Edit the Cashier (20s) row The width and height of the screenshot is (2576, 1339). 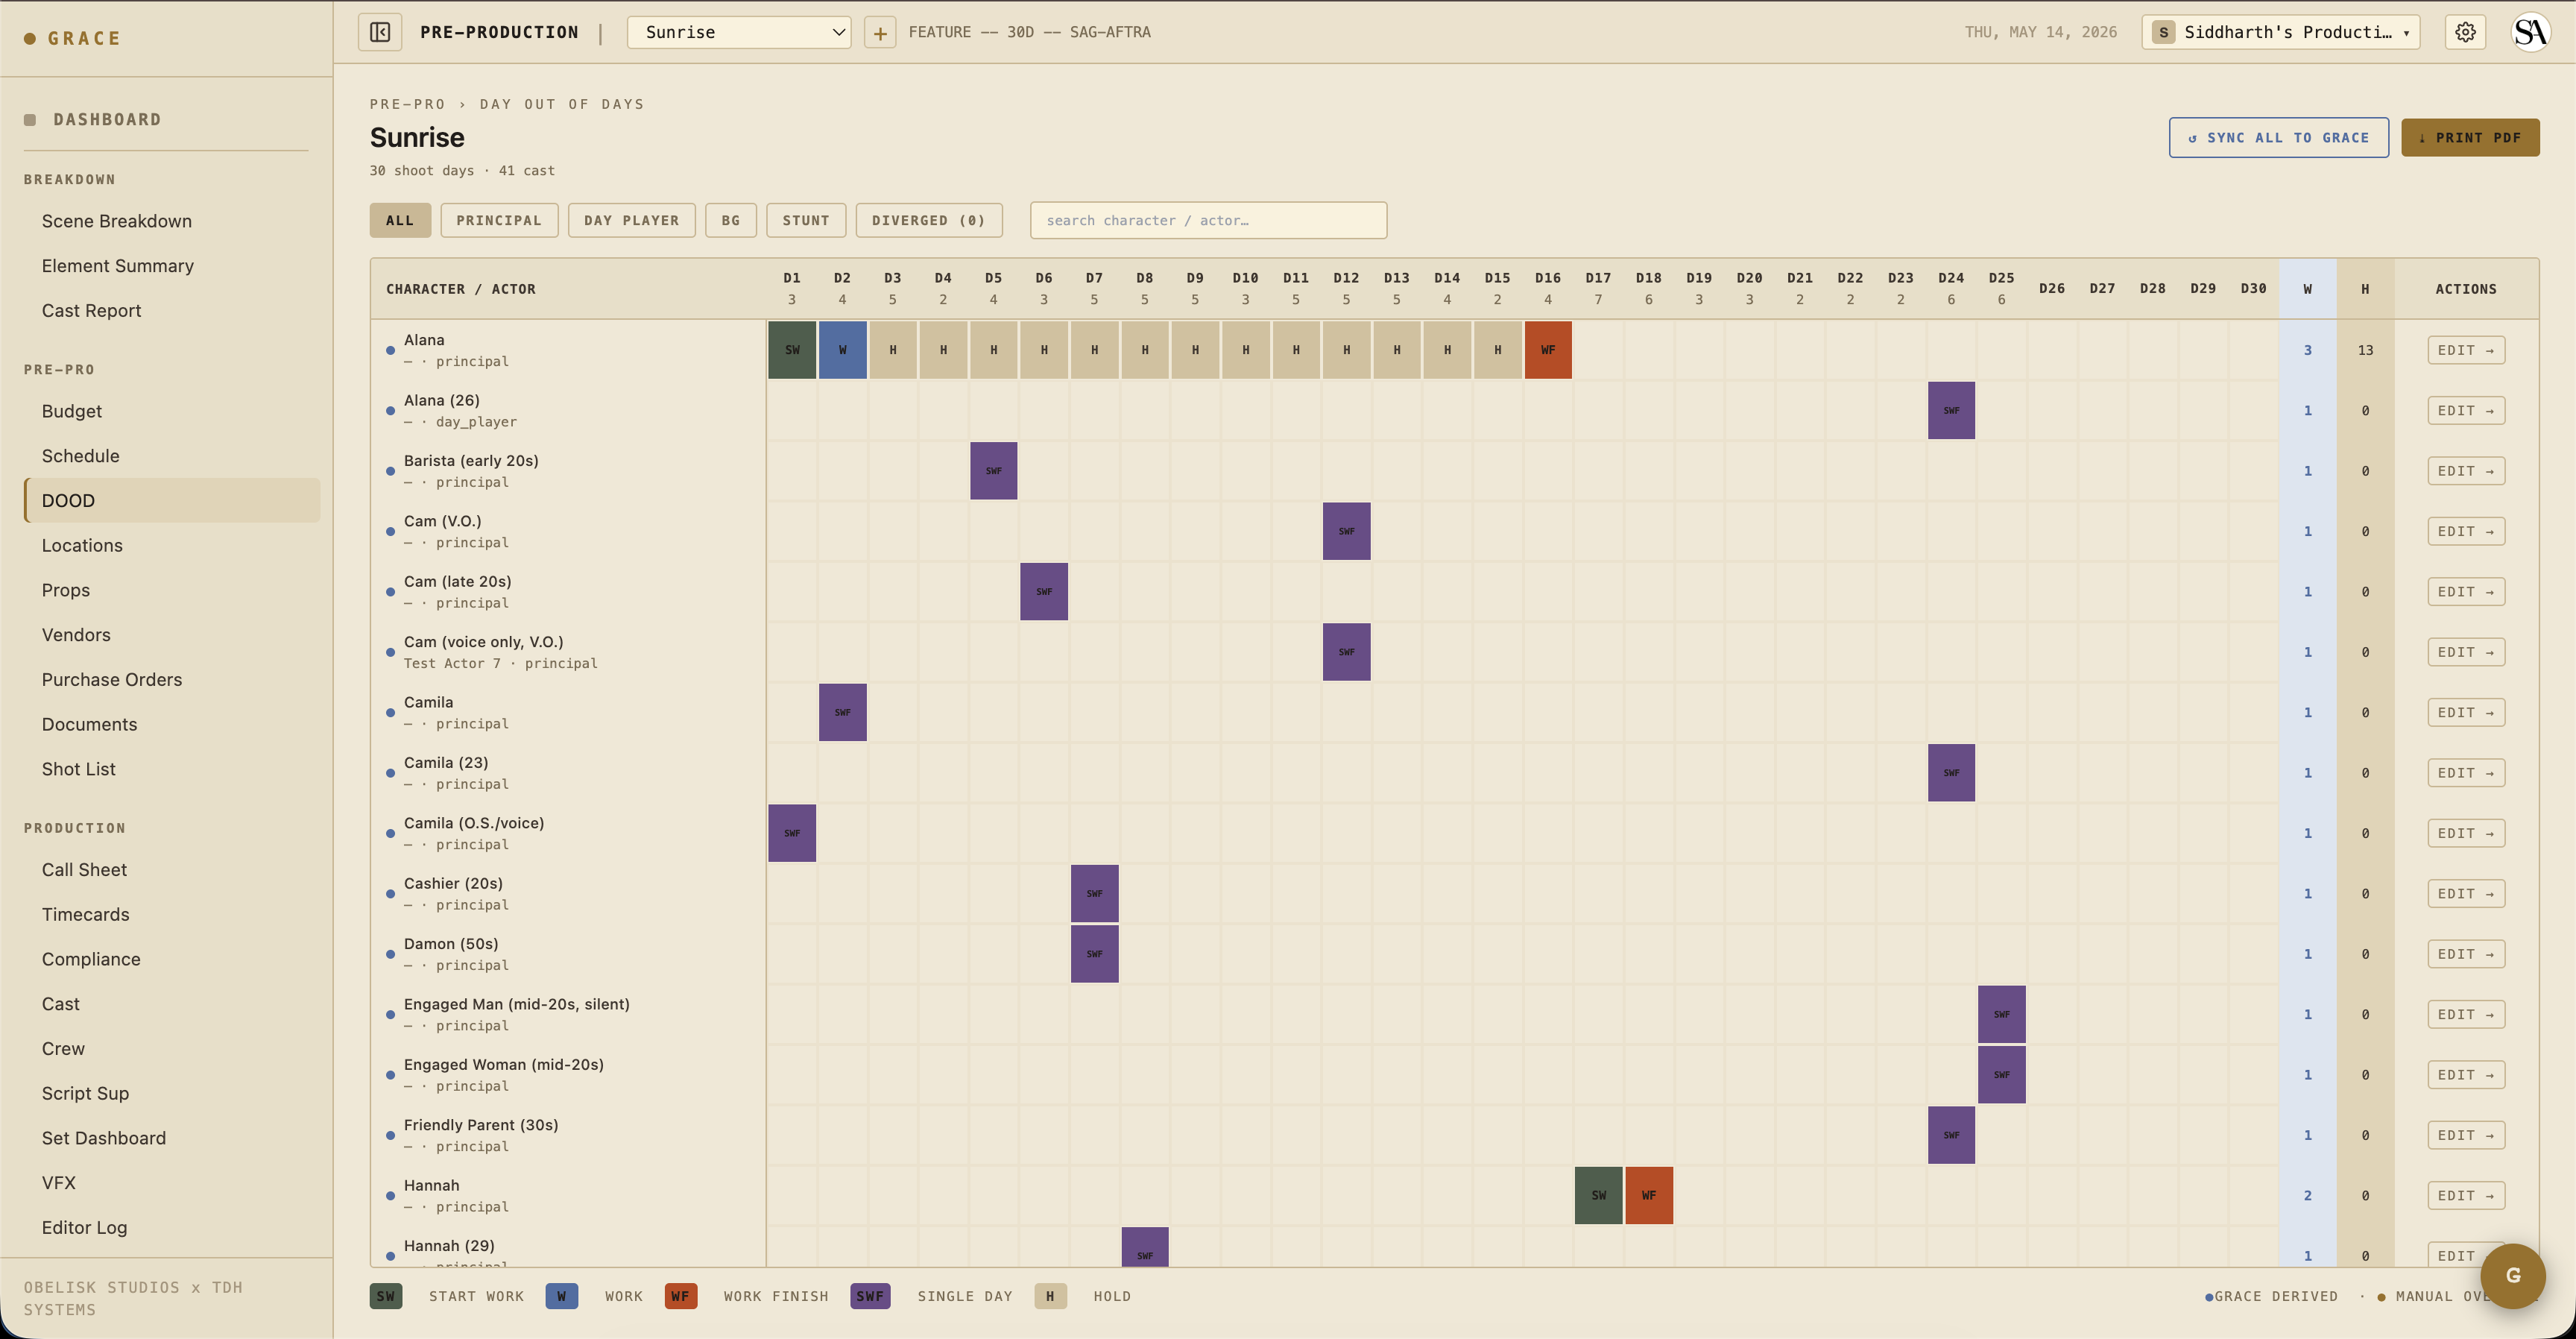(x=2466, y=894)
